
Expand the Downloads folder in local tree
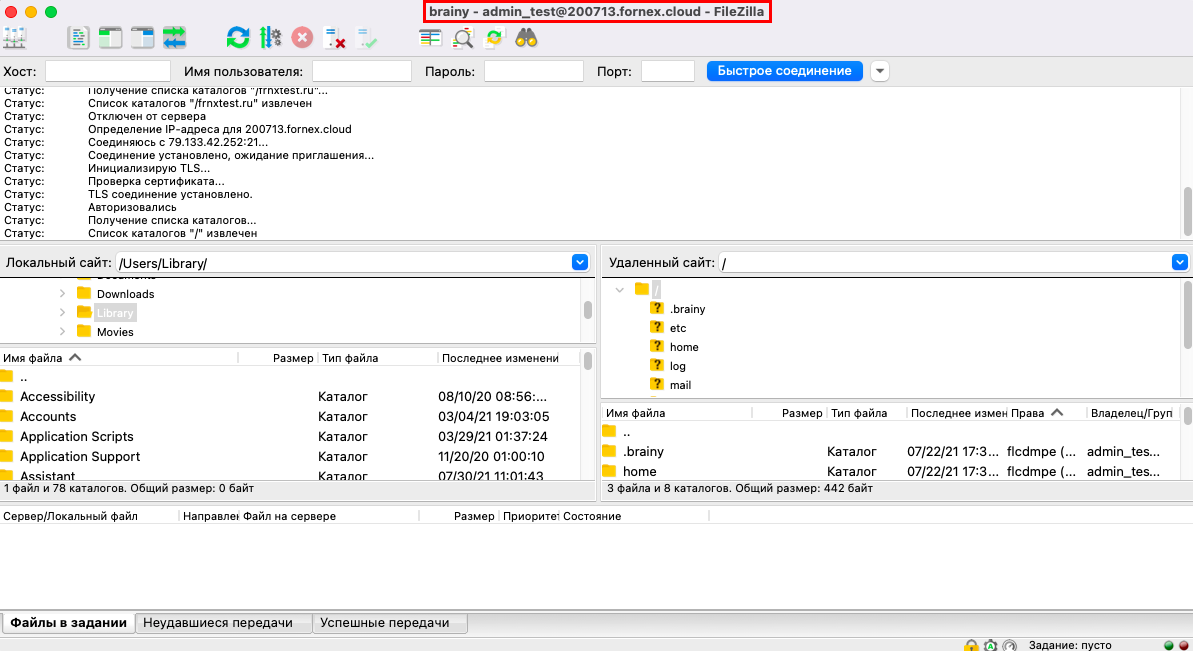click(62, 294)
